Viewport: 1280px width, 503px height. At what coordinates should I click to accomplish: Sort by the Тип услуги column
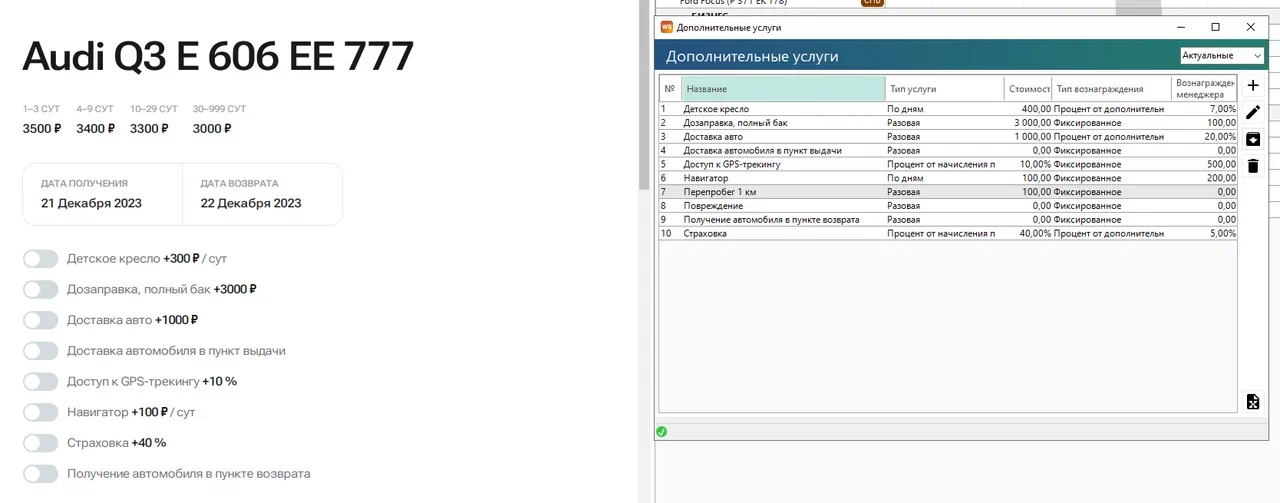(x=945, y=89)
